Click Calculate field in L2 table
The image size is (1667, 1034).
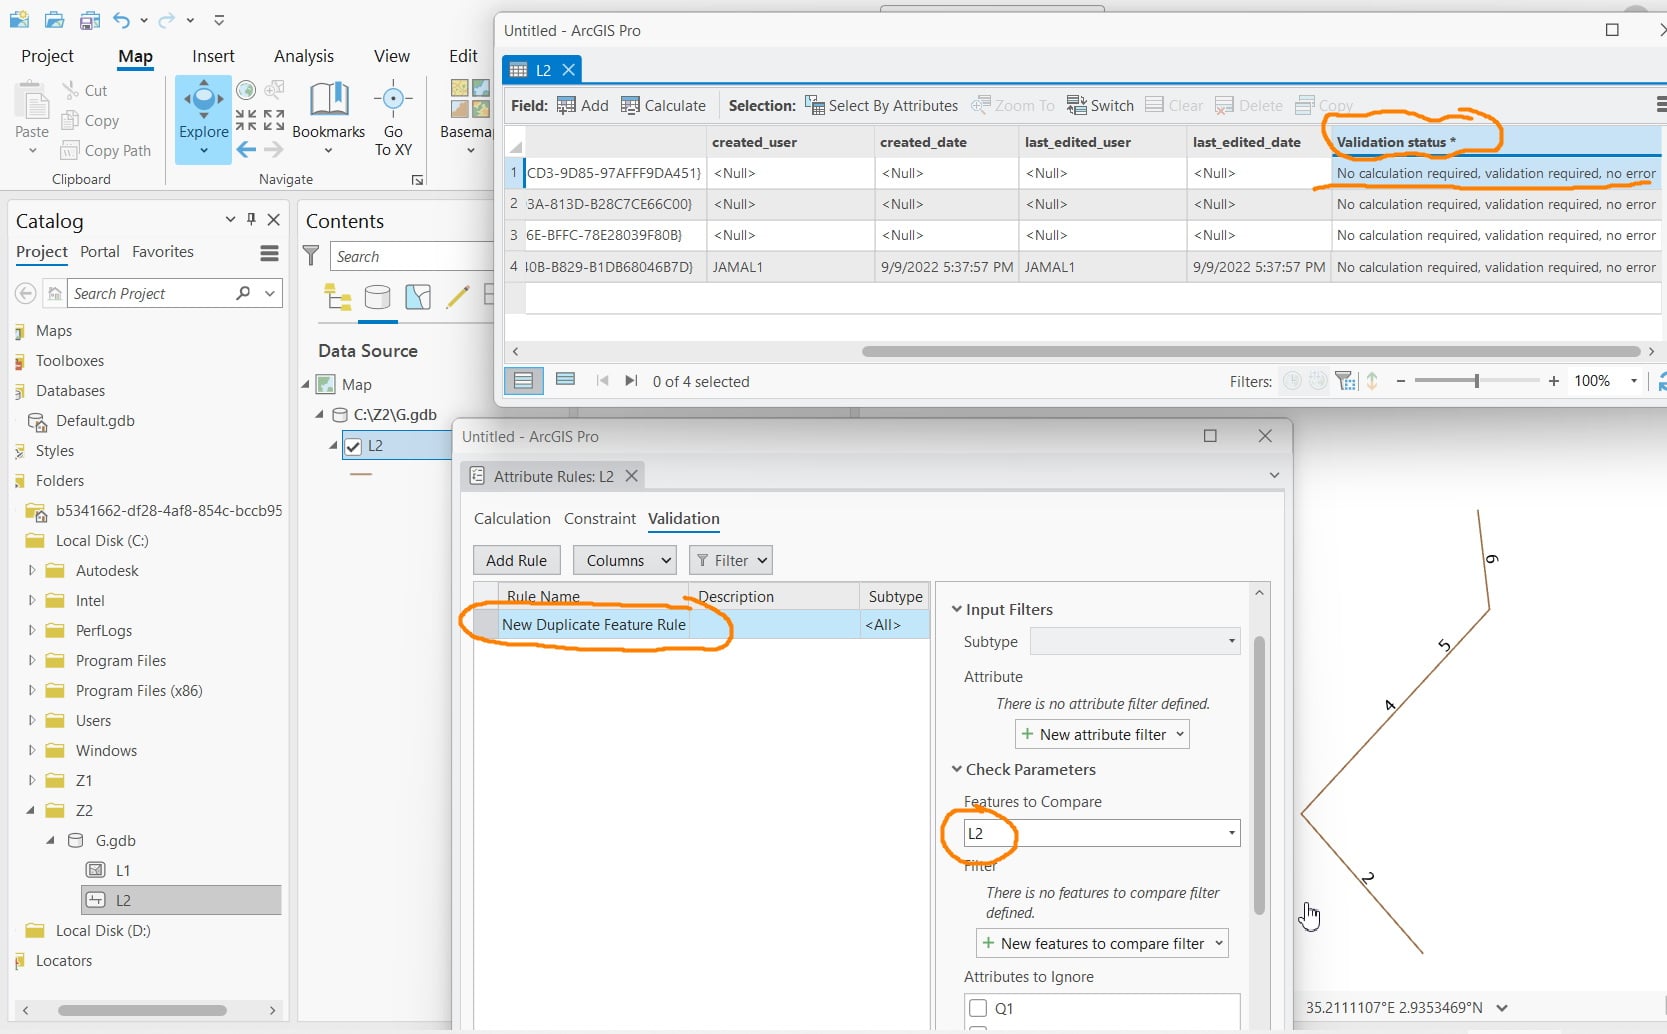(663, 105)
